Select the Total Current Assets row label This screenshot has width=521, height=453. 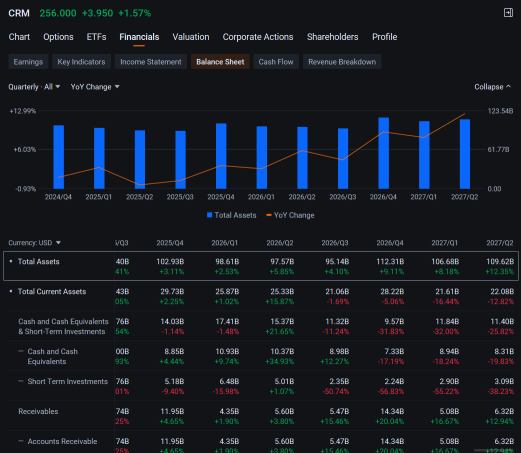point(52,292)
